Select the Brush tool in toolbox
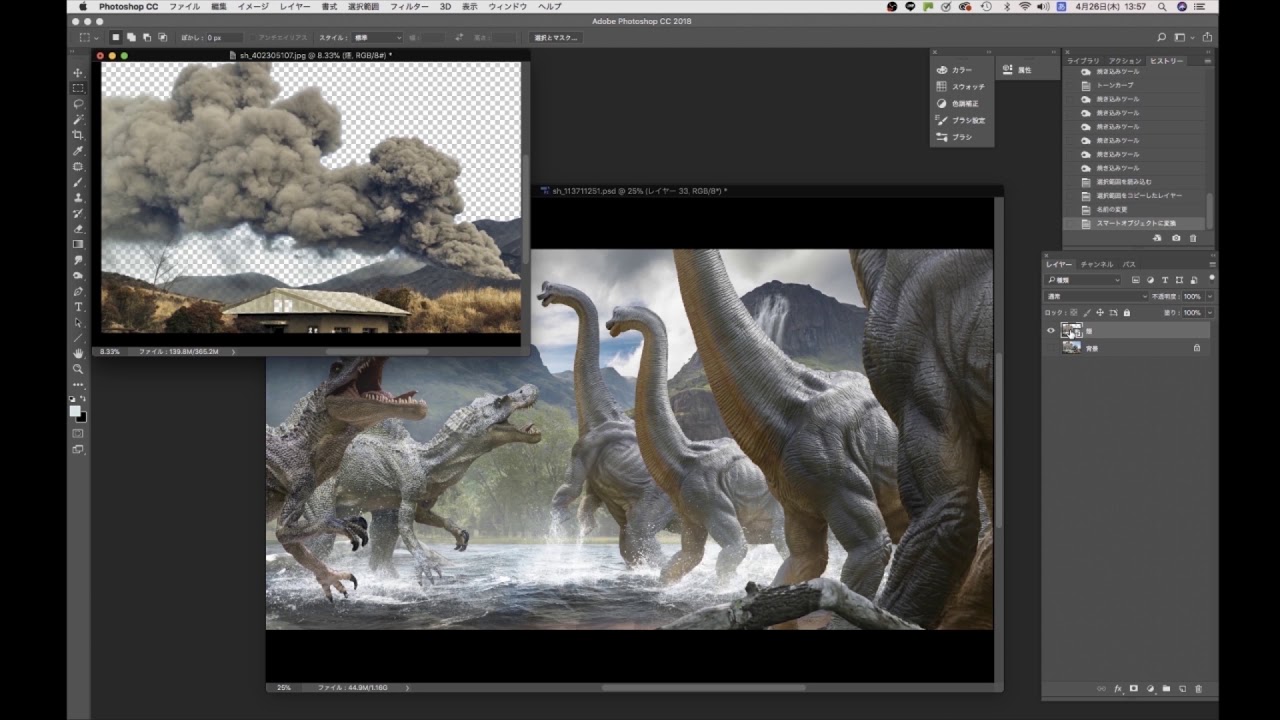This screenshot has width=1280, height=720. (78, 182)
